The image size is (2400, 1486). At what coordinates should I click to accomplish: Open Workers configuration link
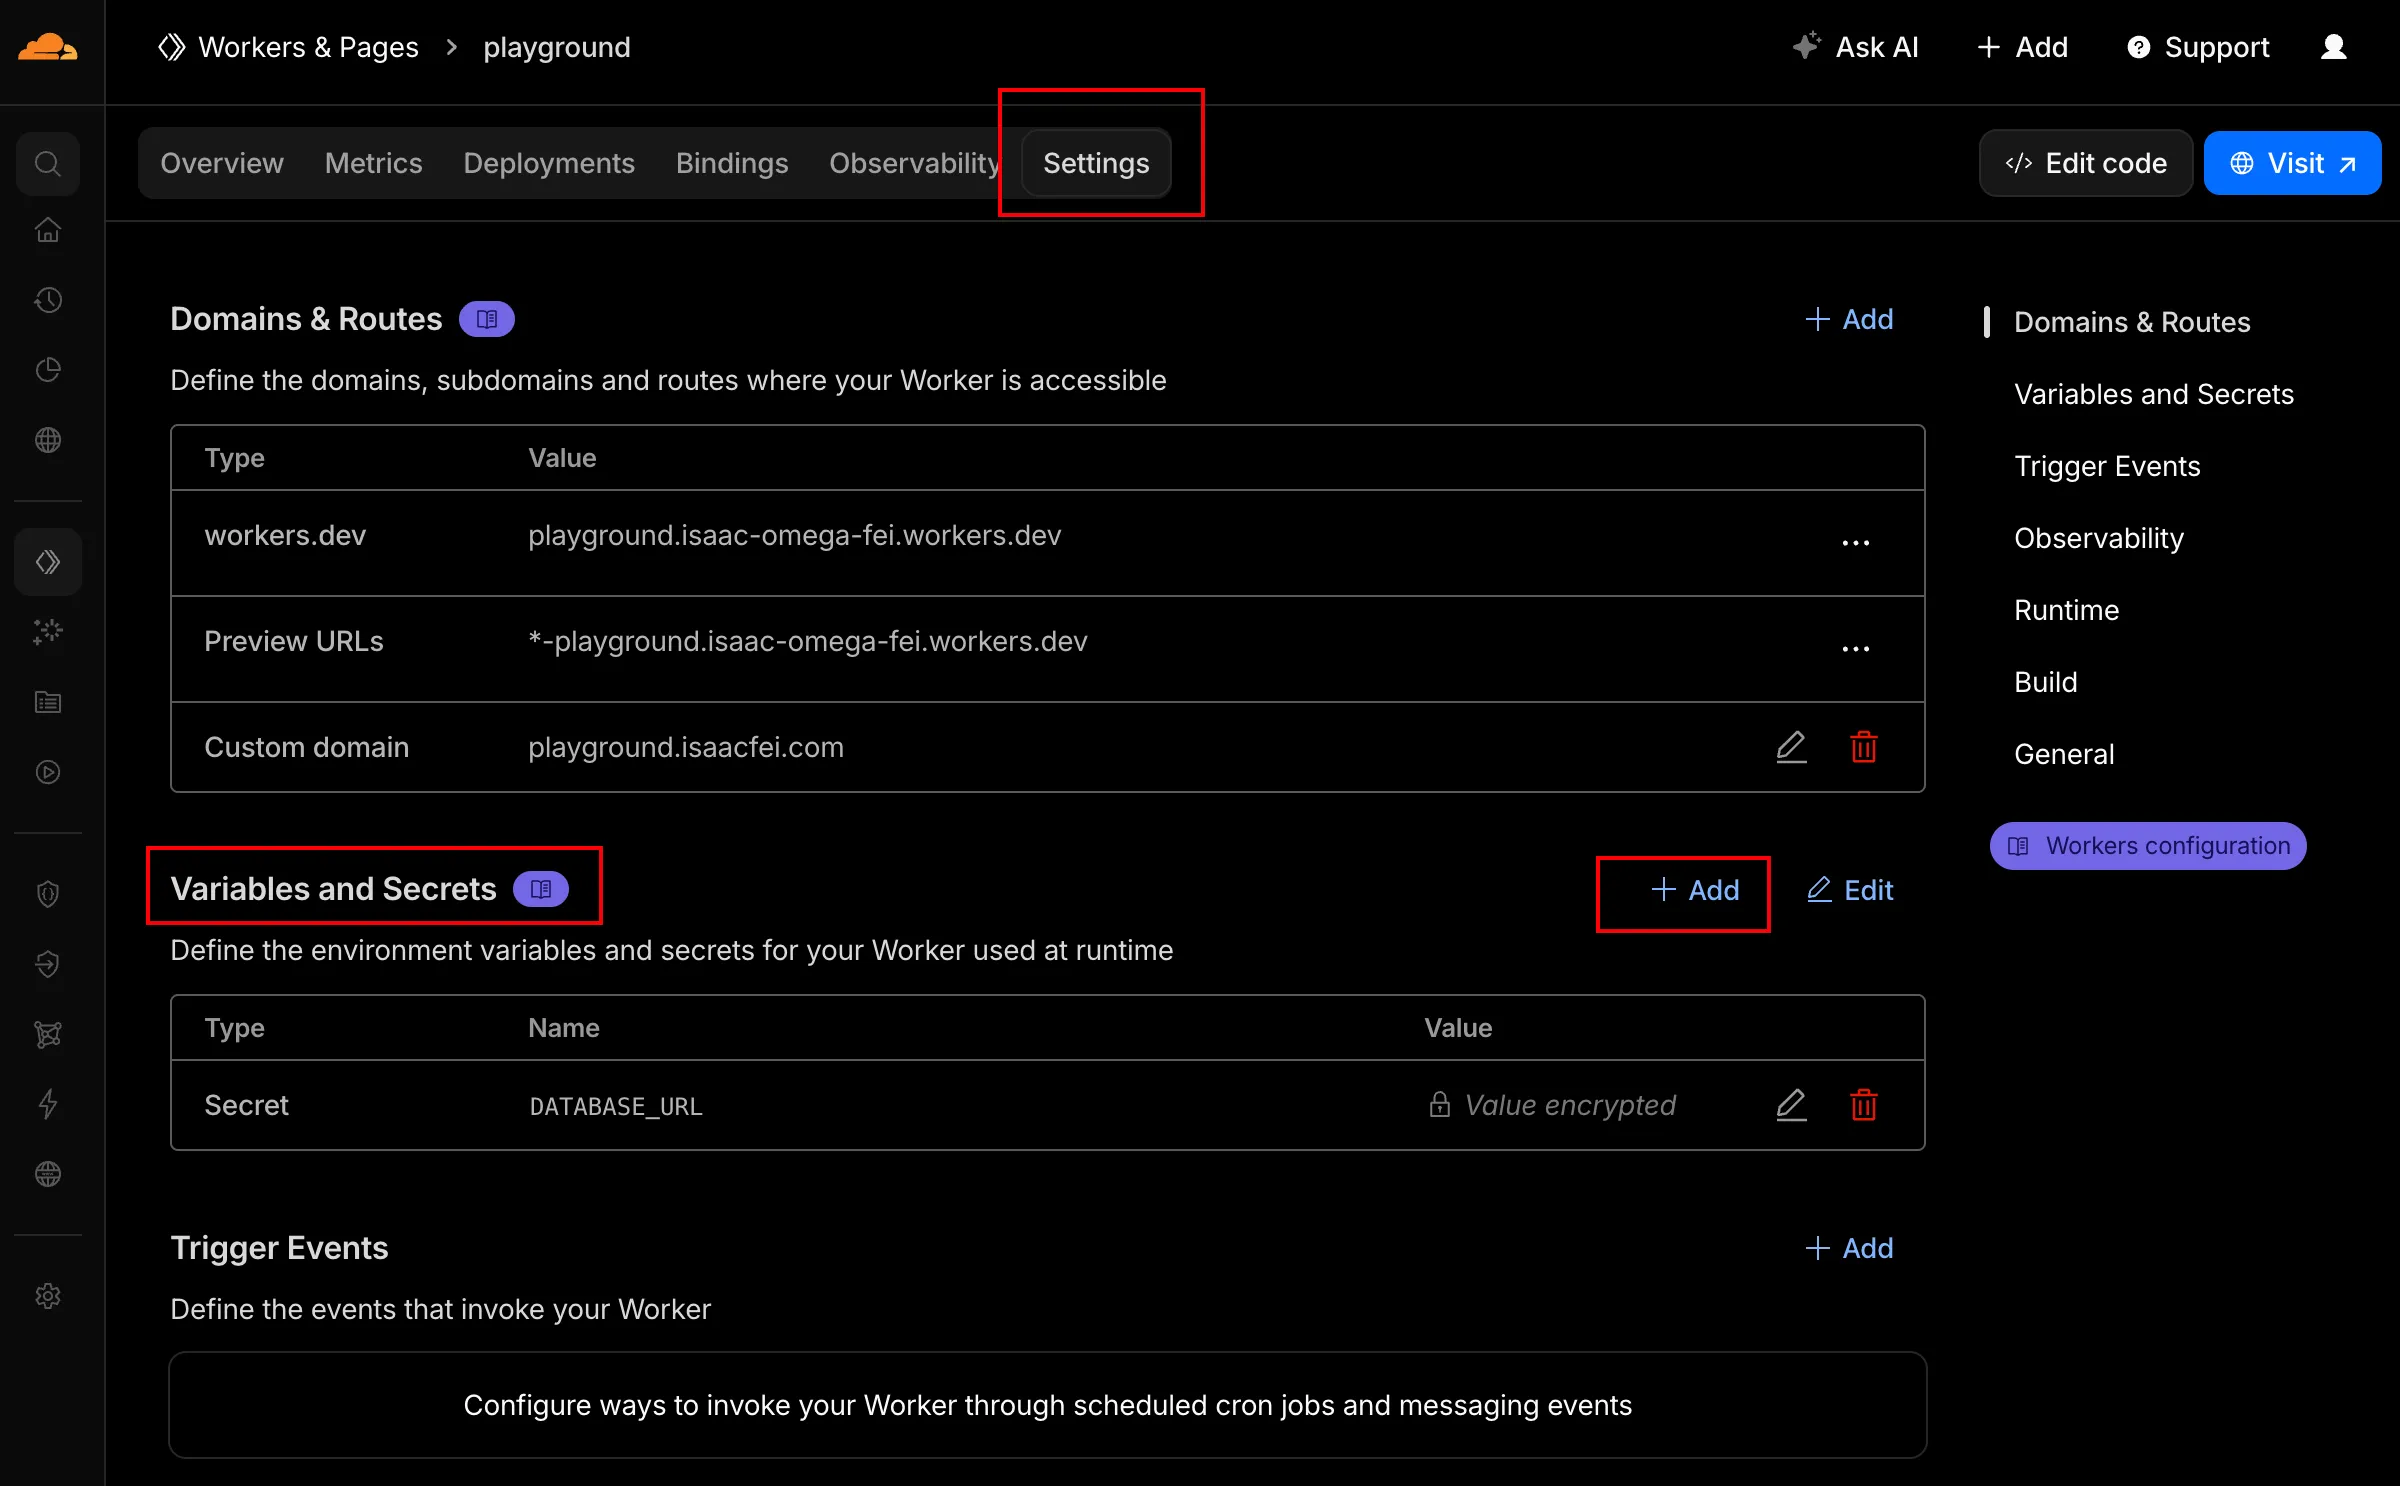click(2147, 845)
